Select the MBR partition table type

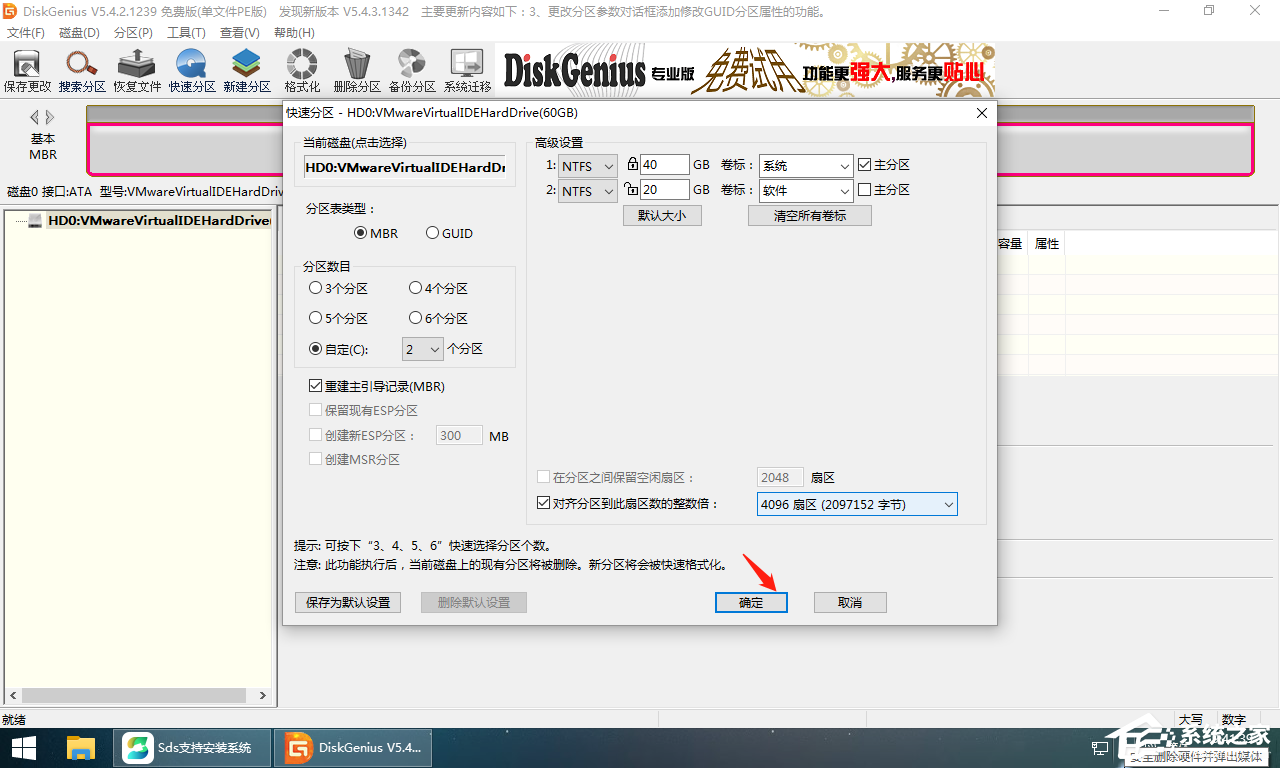click(376, 233)
